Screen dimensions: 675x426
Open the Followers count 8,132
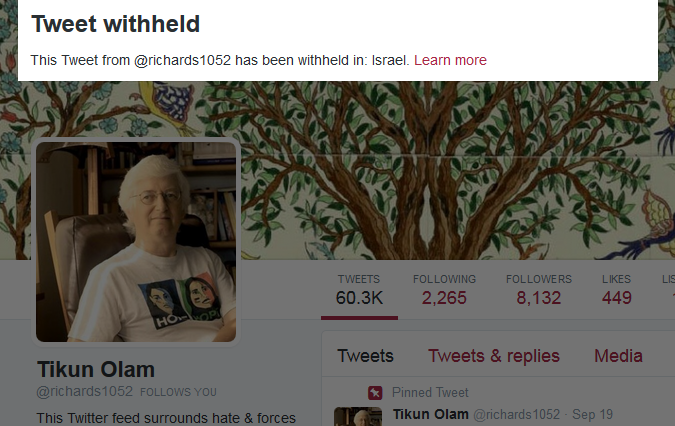pyautogui.click(x=539, y=290)
